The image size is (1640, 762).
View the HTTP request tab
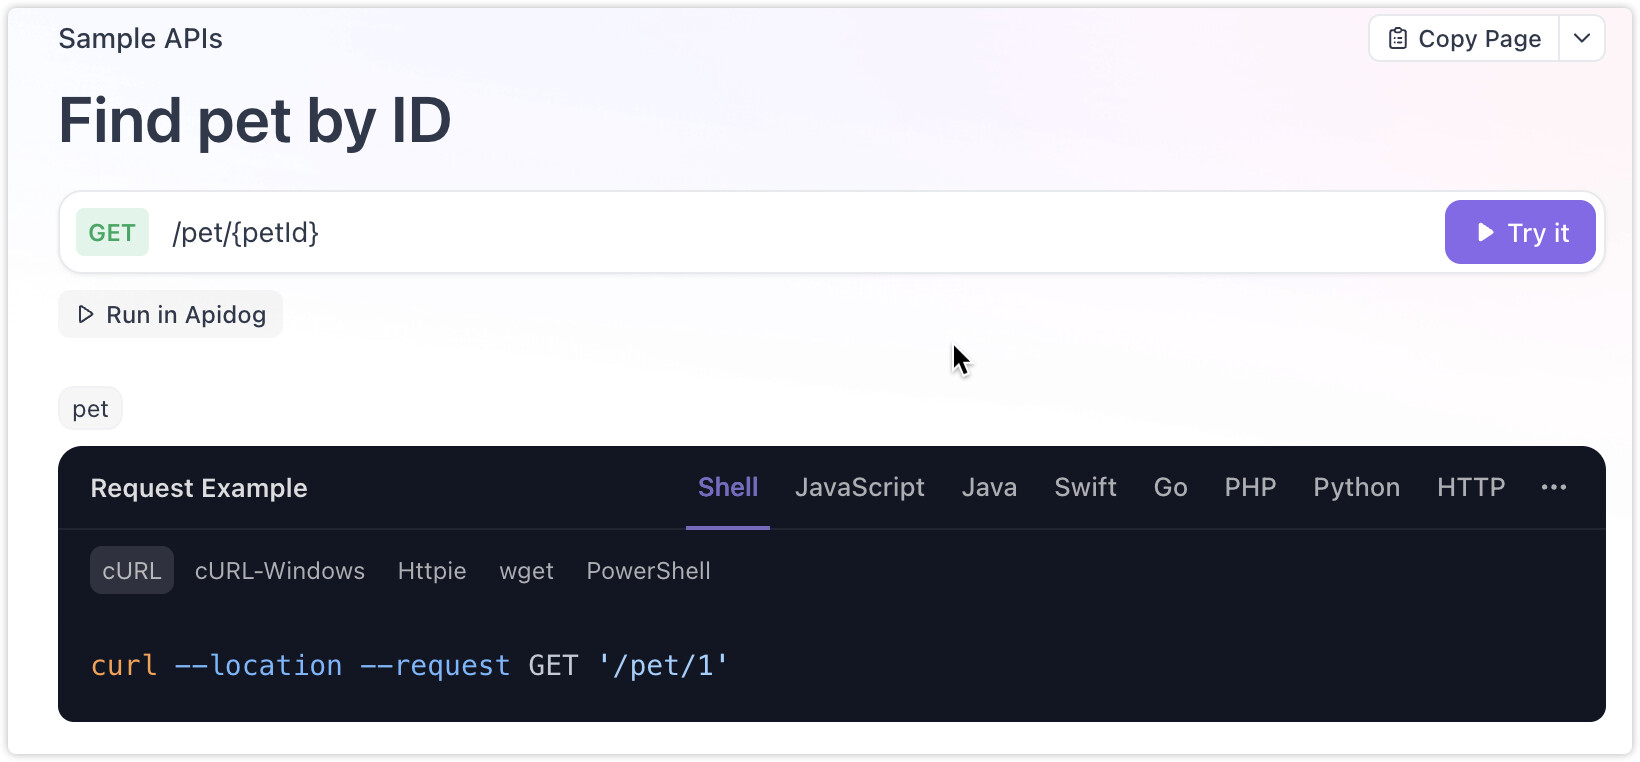coord(1471,487)
